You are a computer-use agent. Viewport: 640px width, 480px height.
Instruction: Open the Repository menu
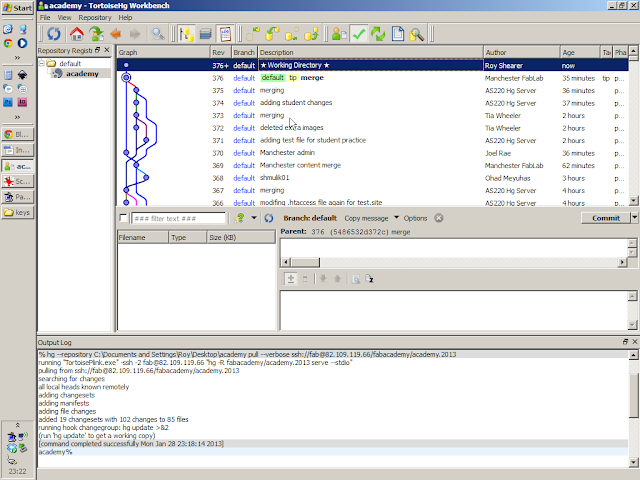[95, 18]
